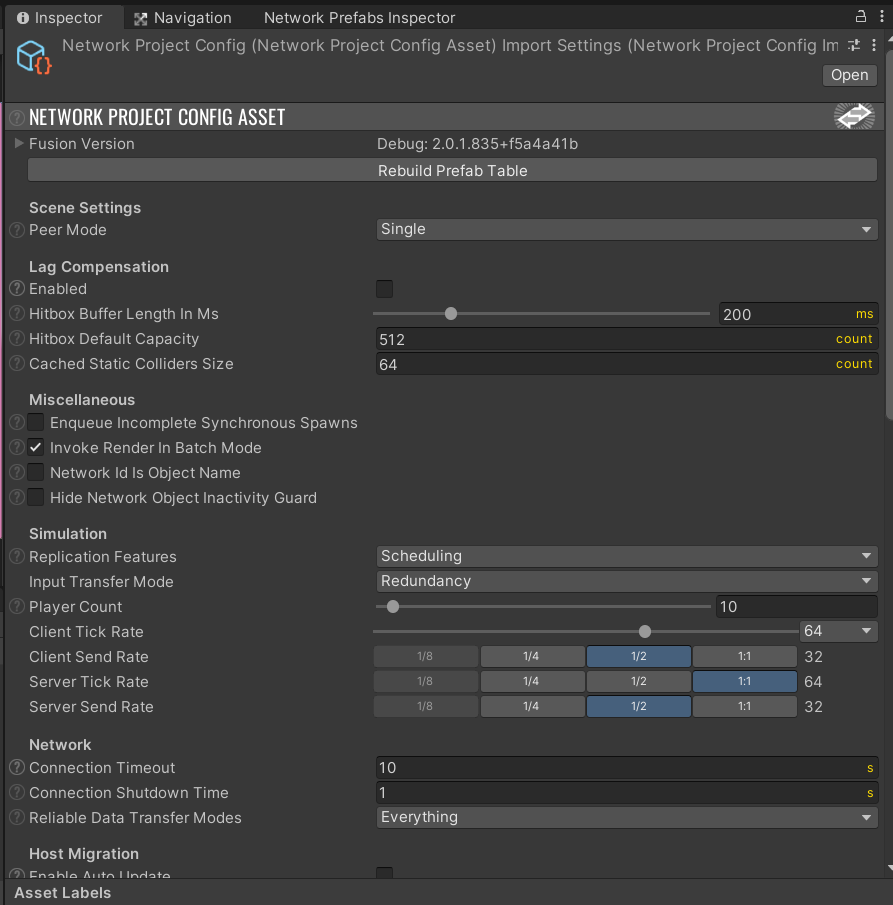This screenshot has width=893, height=905.
Task: Click the Connection Shutdown Time field
Action: click(627, 792)
